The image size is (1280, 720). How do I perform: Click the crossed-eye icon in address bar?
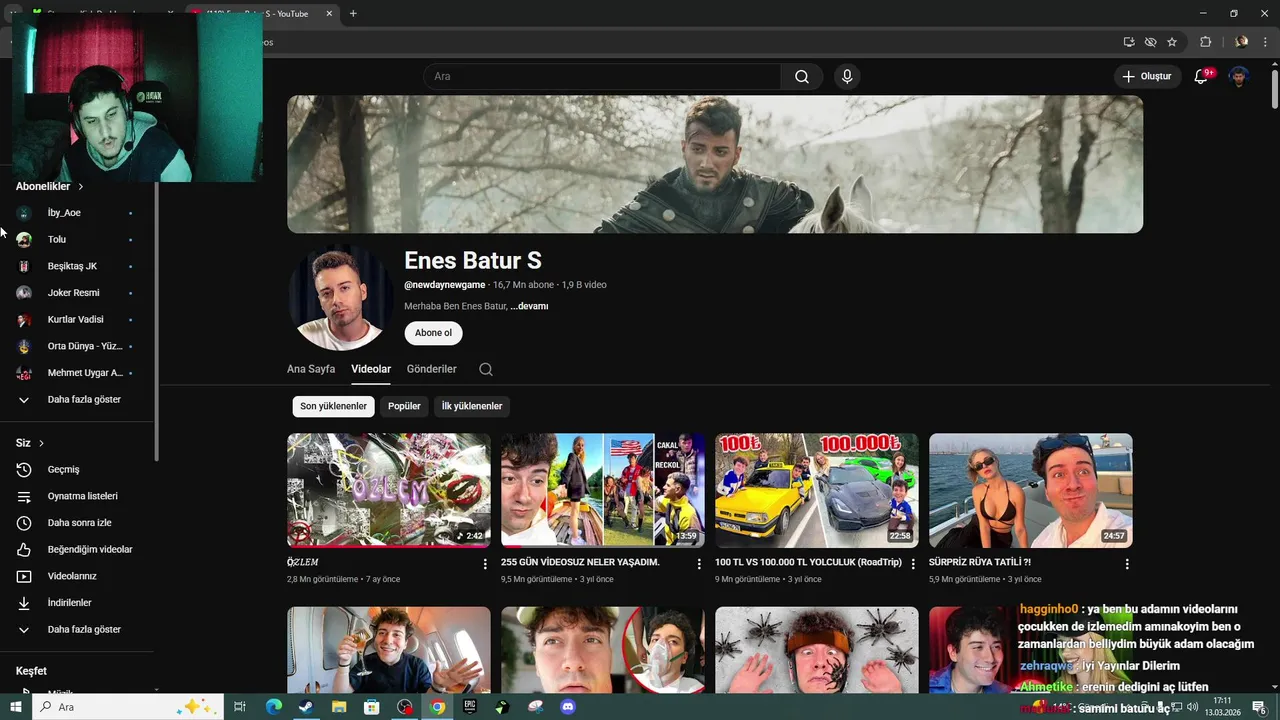(x=1151, y=42)
